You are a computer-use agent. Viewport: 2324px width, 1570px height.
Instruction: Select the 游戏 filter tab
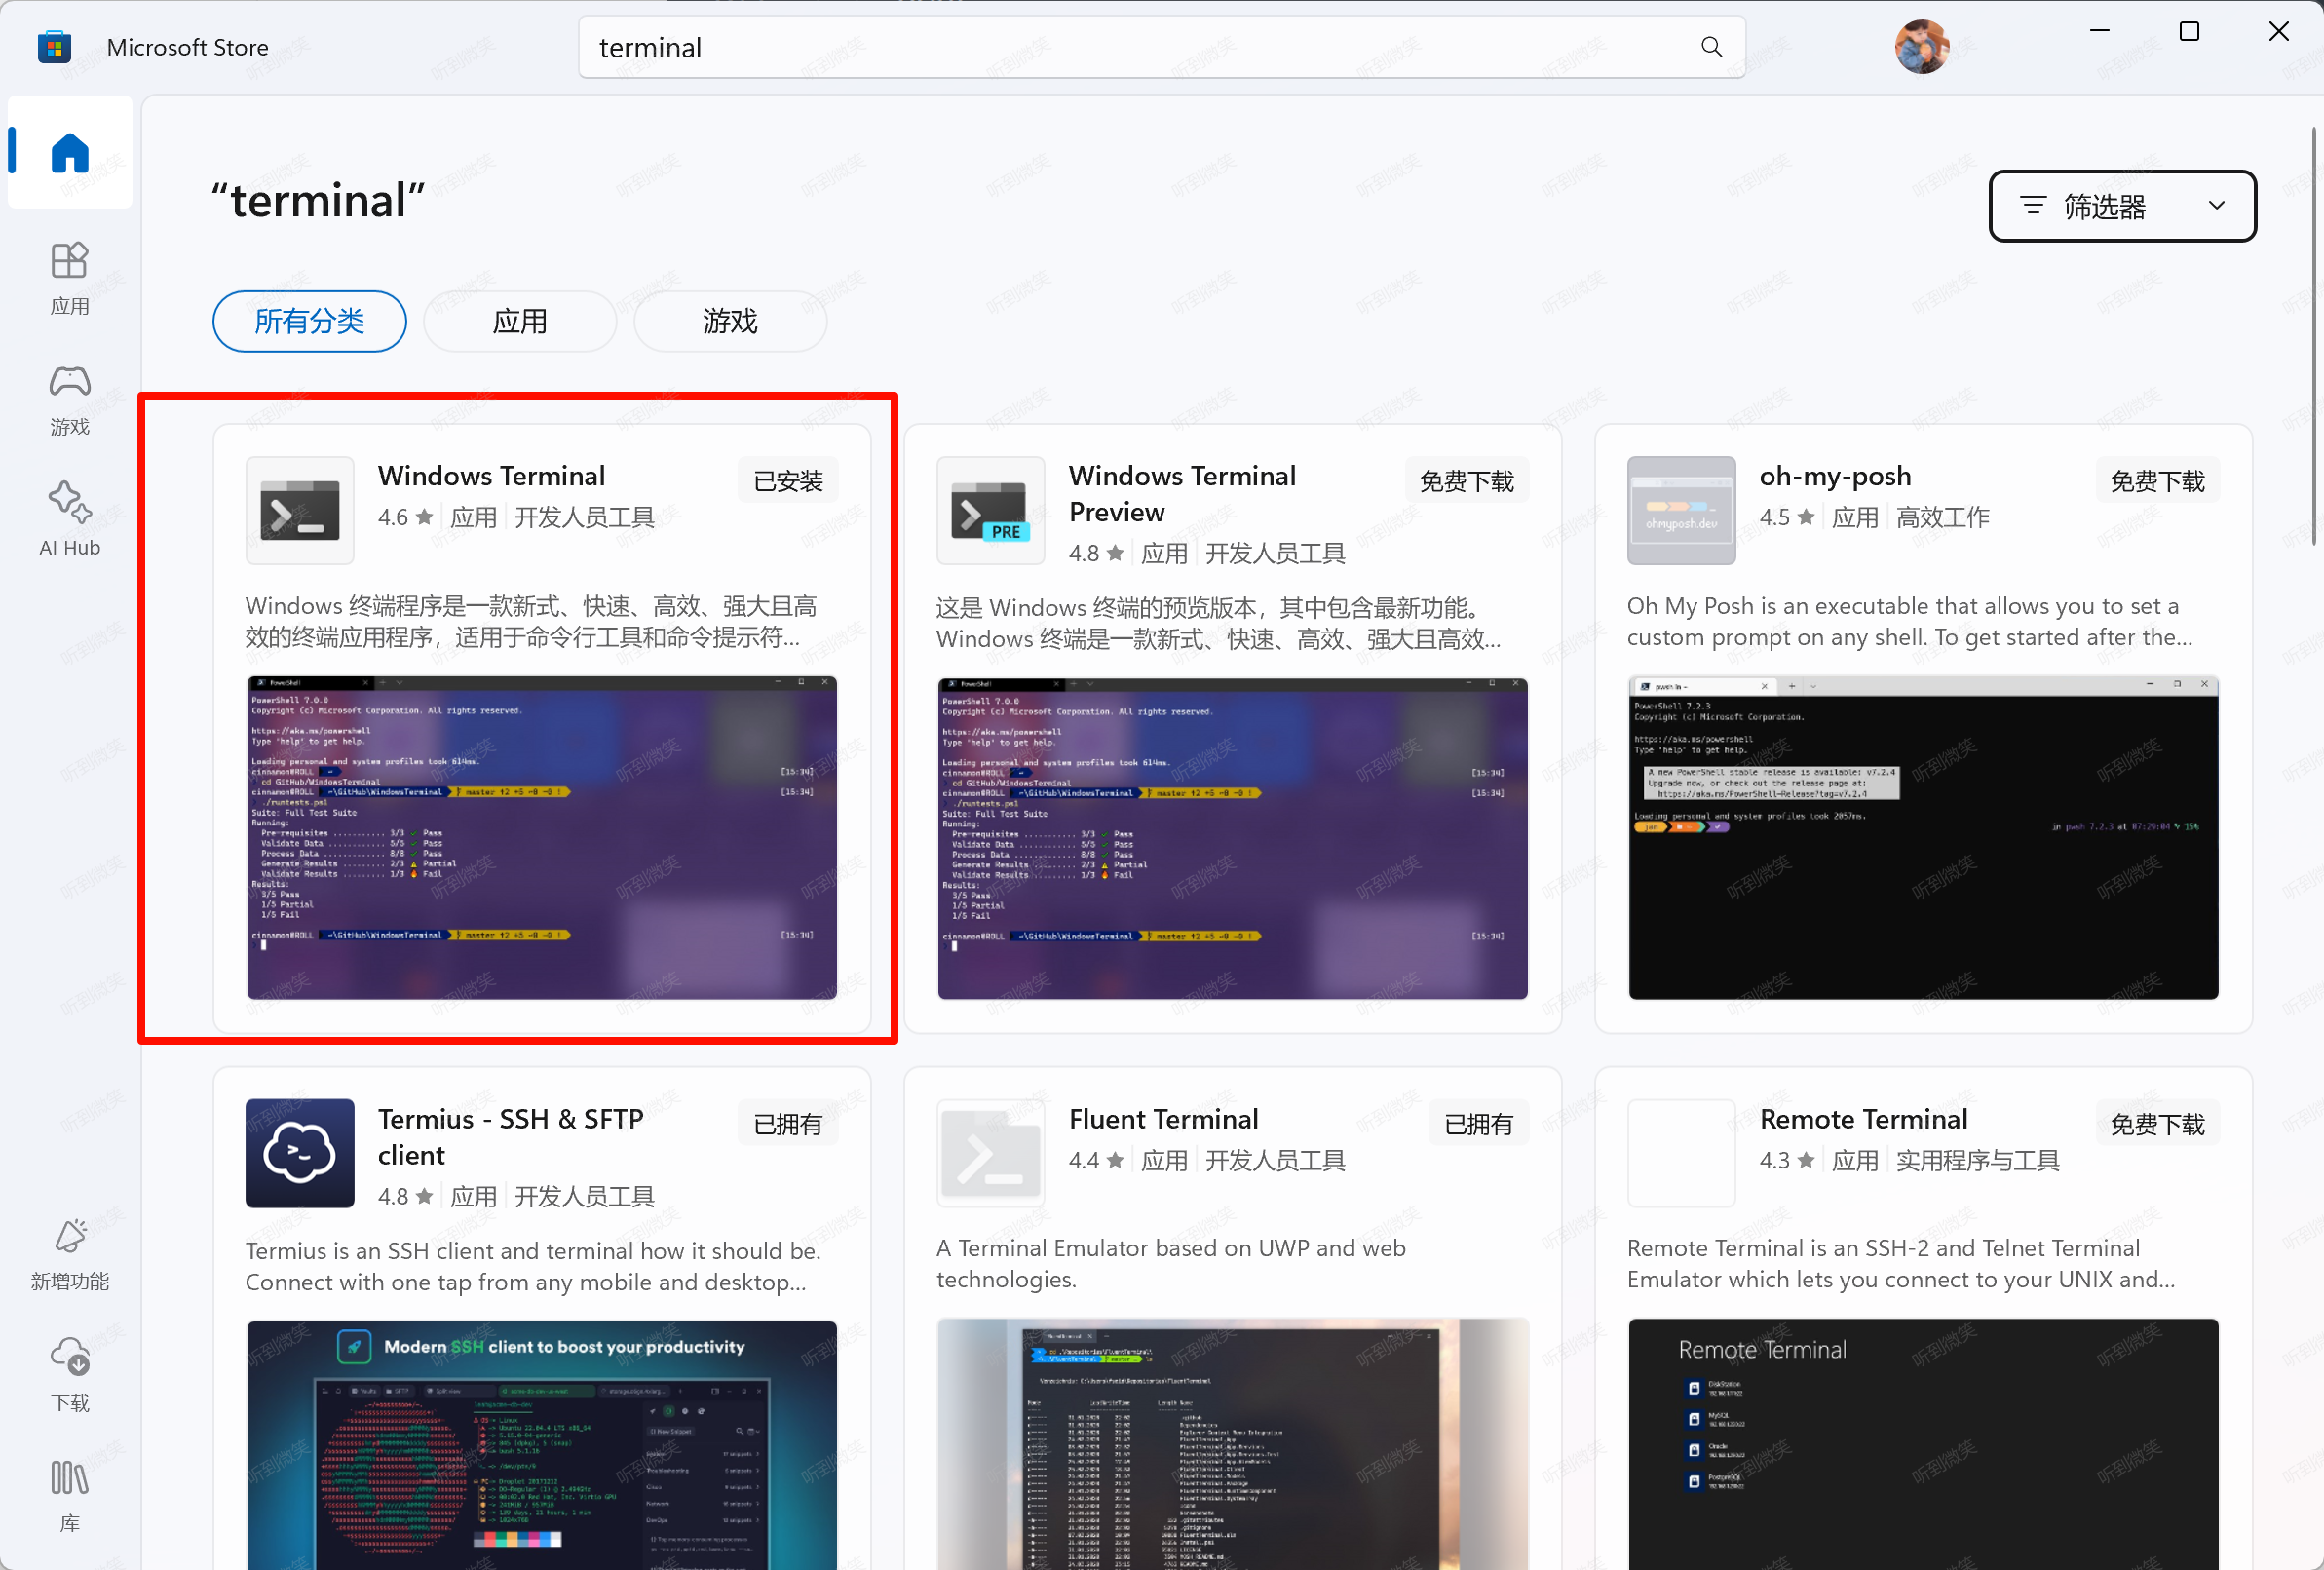730,321
